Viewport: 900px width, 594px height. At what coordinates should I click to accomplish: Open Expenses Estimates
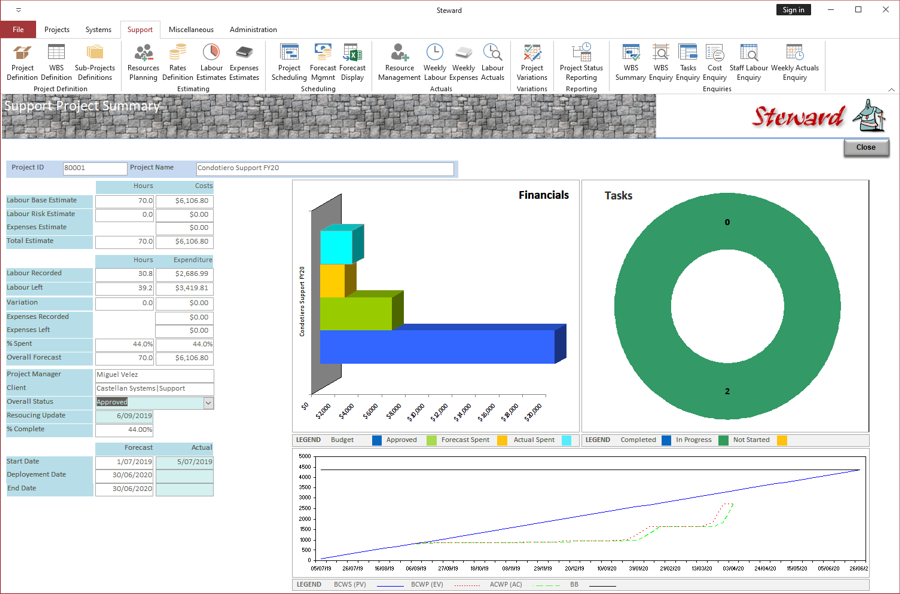[x=244, y=63]
